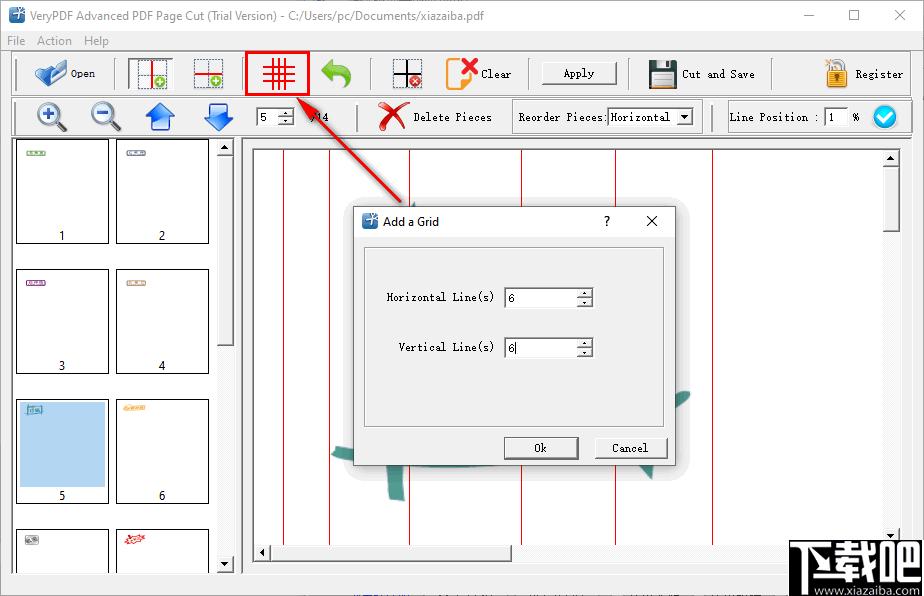Open a PDF with the Open button

tap(64, 74)
